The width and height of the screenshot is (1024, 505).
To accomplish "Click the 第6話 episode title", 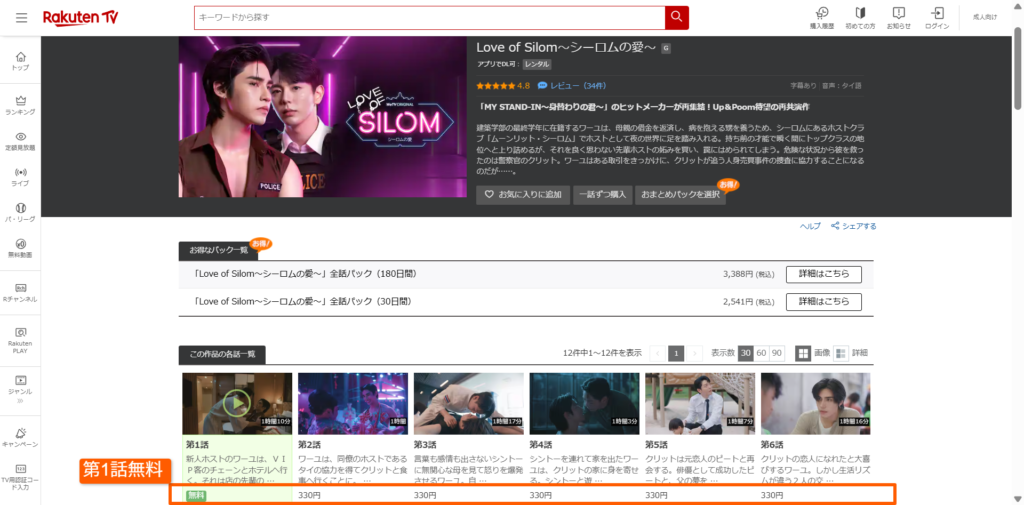I will (771, 445).
